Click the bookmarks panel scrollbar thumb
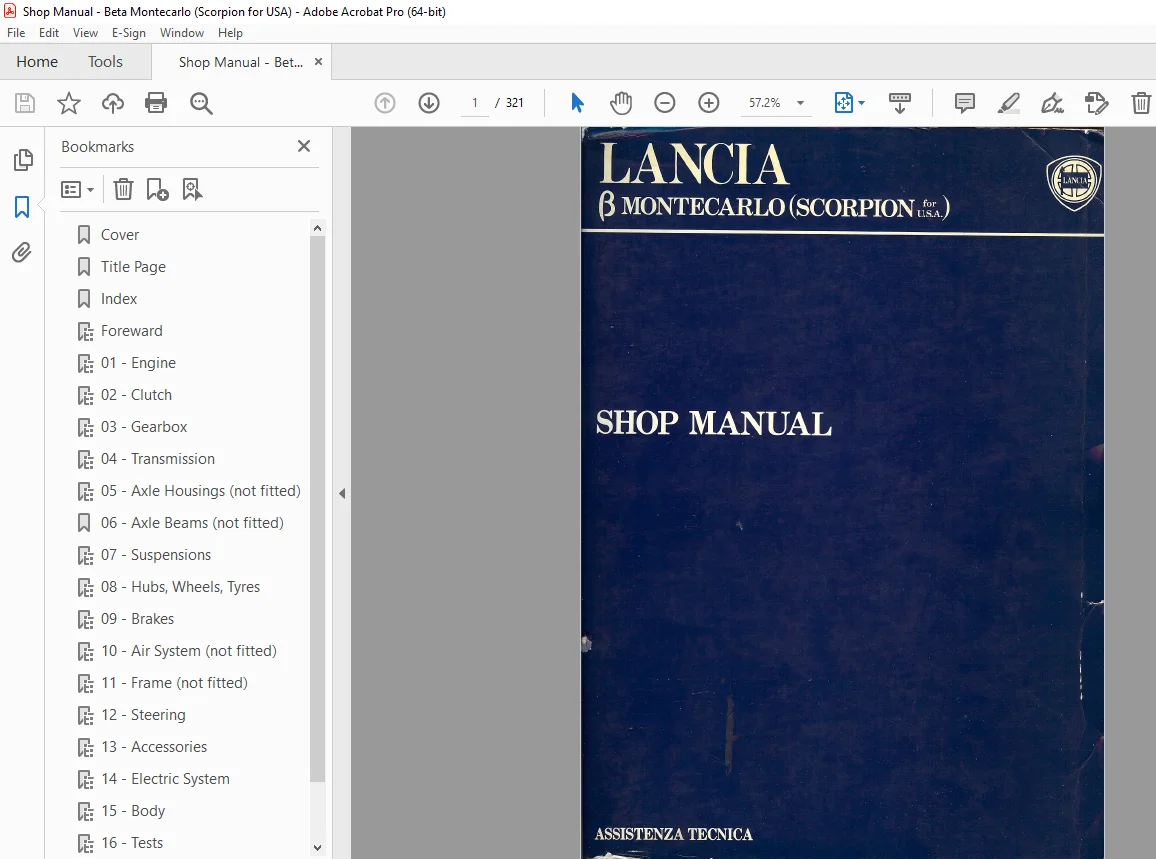 [x=318, y=509]
